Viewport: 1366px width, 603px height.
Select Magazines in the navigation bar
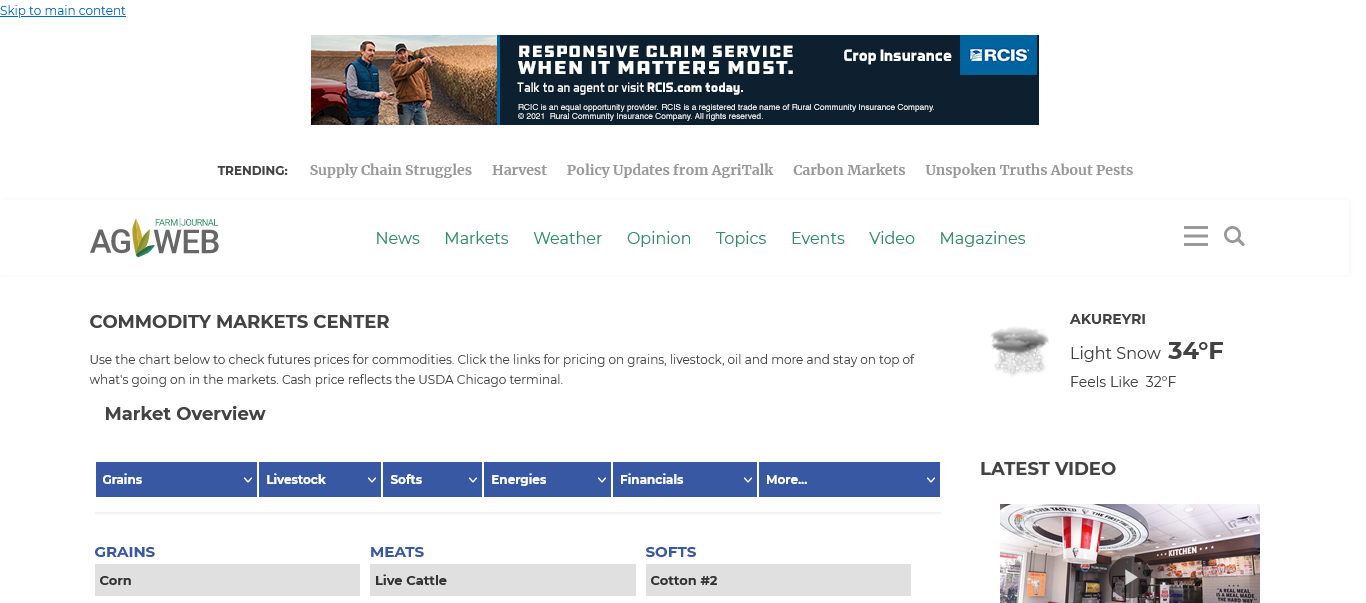pos(982,238)
